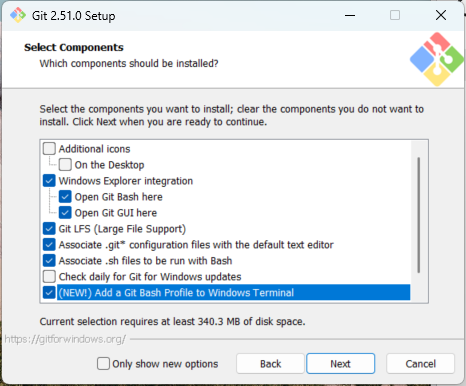Uncheck Associate .sh files with Bash
Screen dimensions: 466x386
coord(49,261)
